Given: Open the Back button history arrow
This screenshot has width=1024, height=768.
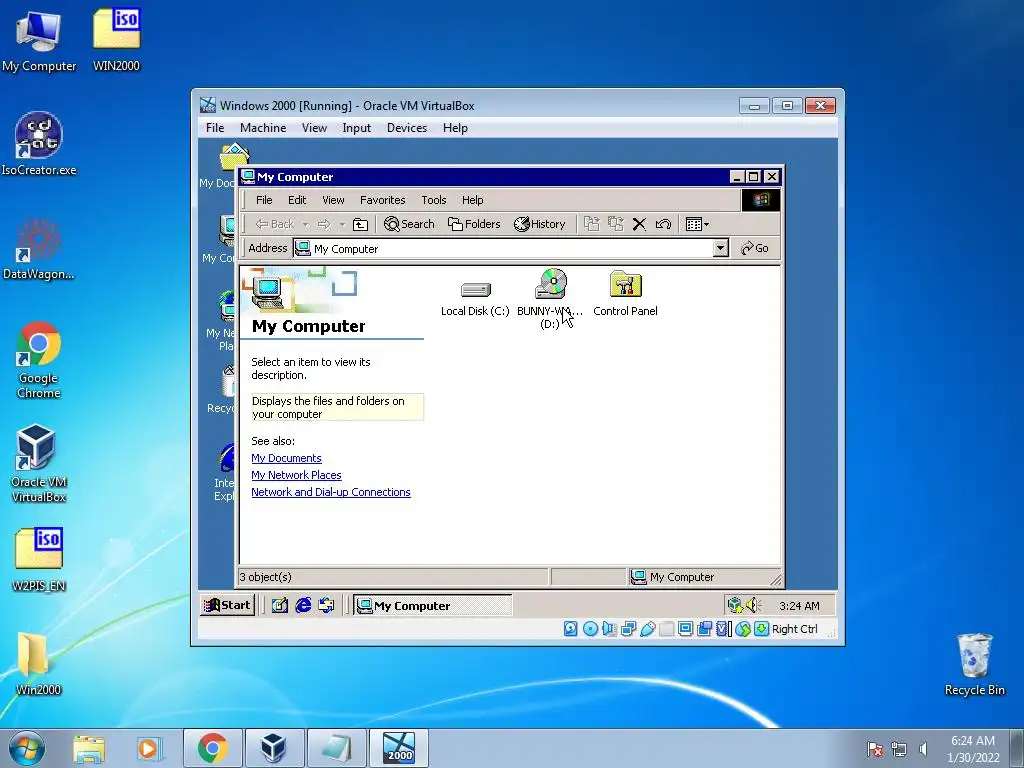Looking at the screenshot, I should (x=305, y=225).
